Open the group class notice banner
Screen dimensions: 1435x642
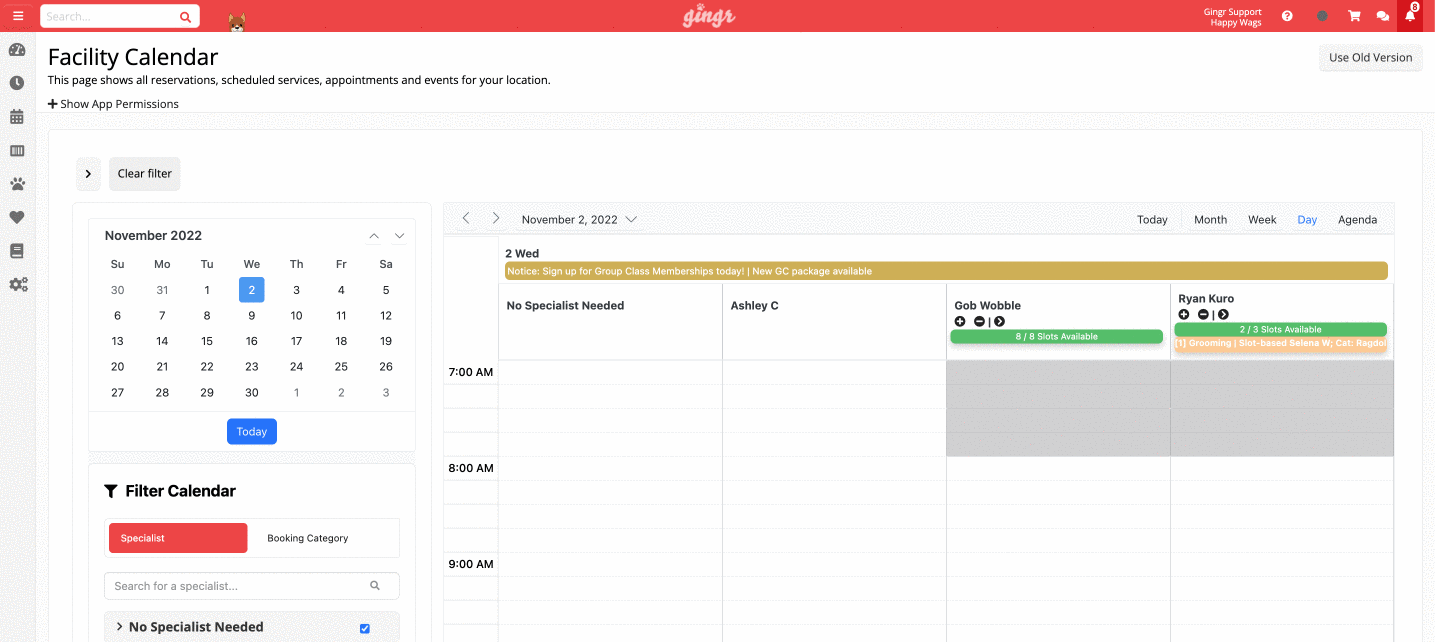tap(946, 271)
